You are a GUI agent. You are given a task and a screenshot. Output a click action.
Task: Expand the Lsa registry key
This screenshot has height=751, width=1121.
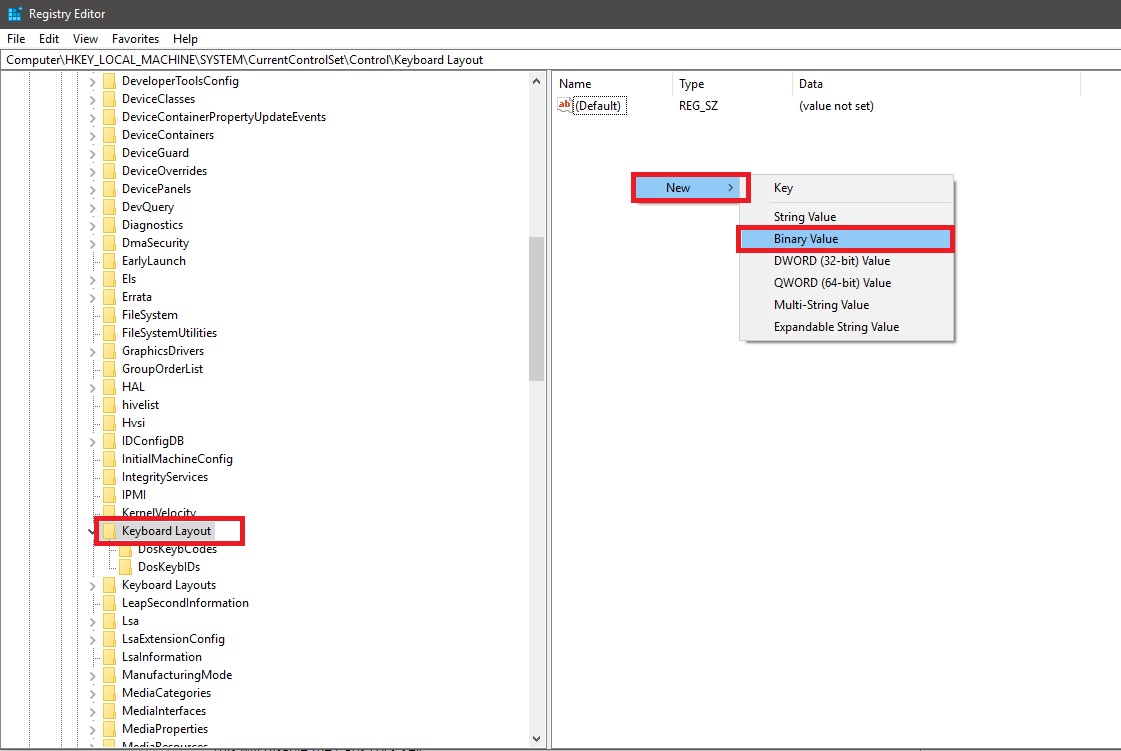click(91, 621)
